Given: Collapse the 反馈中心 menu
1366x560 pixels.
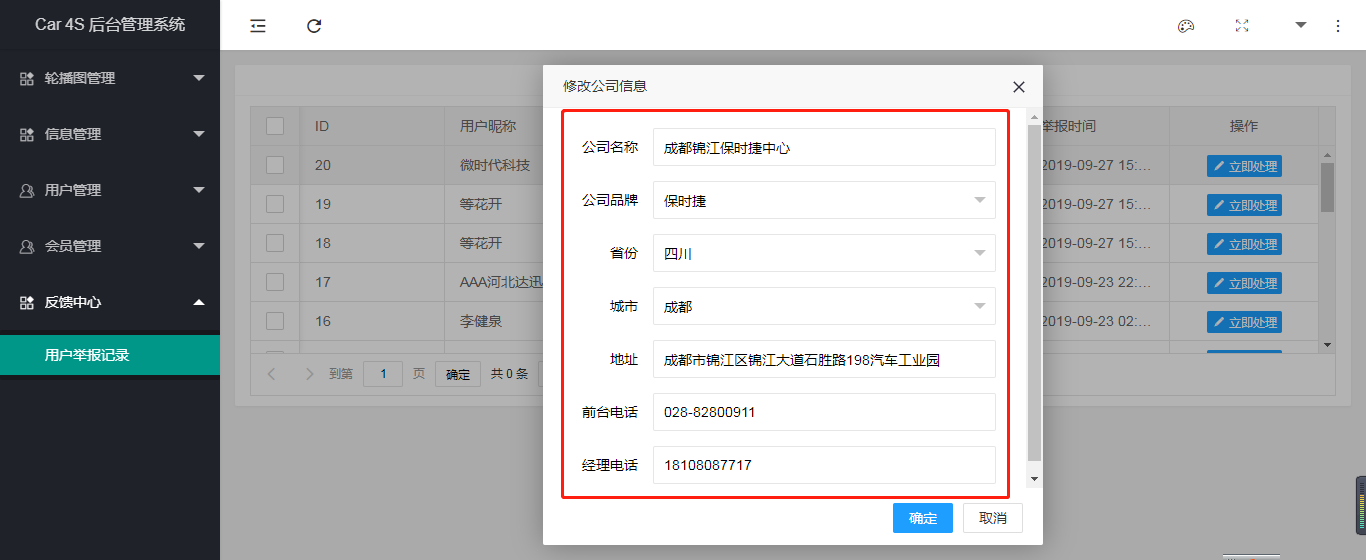Looking at the screenshot, I should tap(199, 302).
